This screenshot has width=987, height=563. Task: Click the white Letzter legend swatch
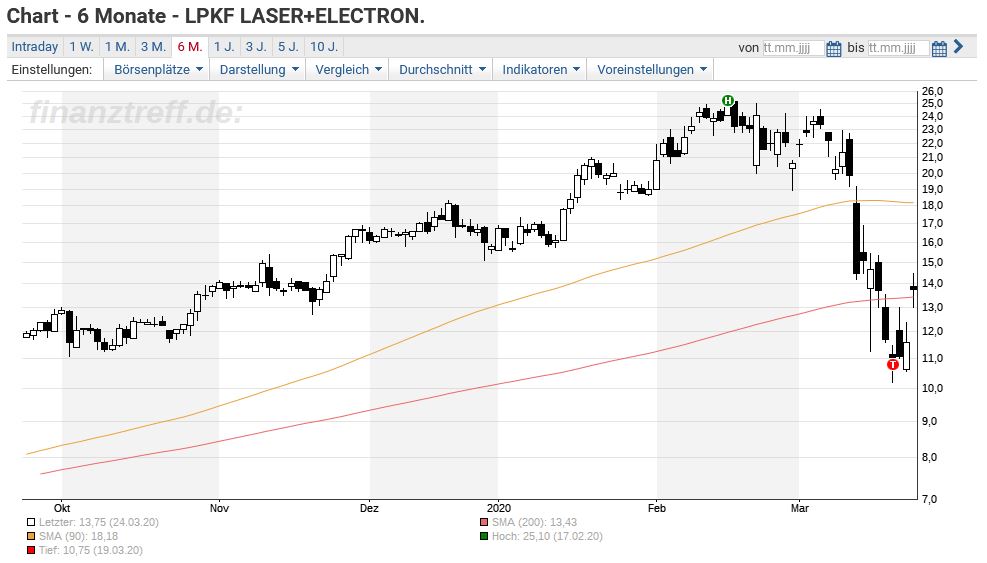tap(31, 522)
